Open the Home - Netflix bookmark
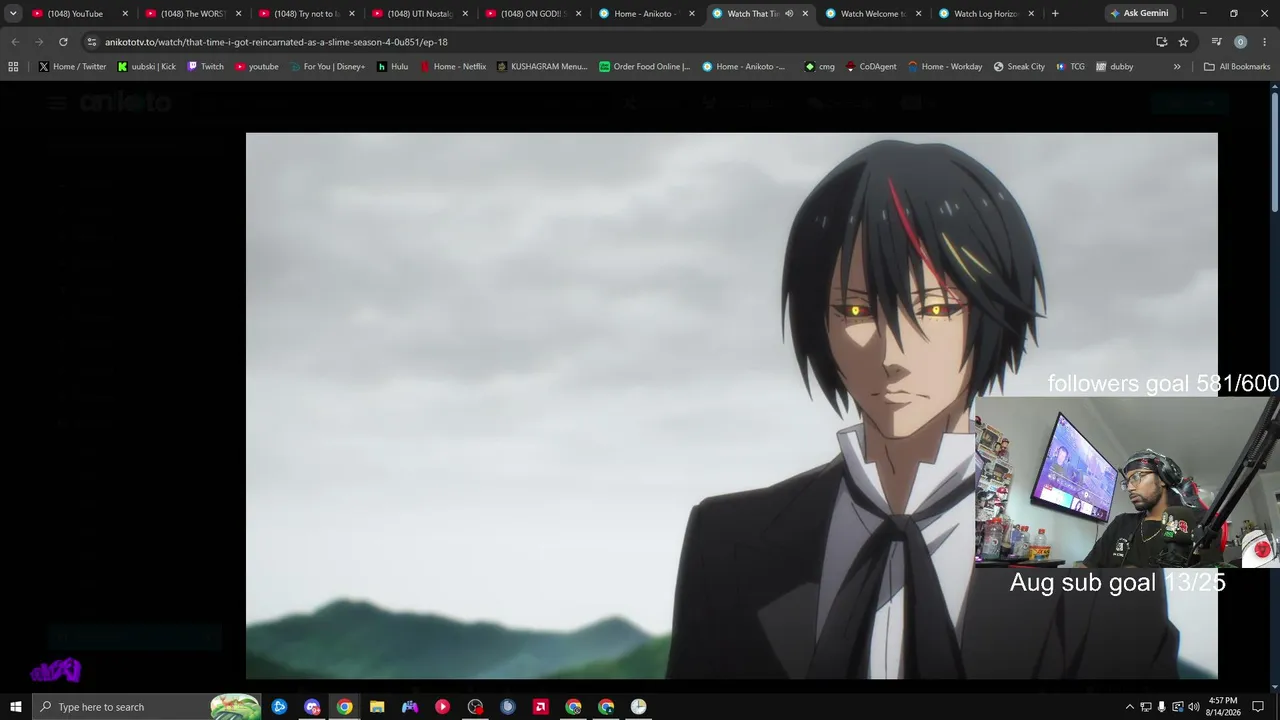 tap(452, 67)
